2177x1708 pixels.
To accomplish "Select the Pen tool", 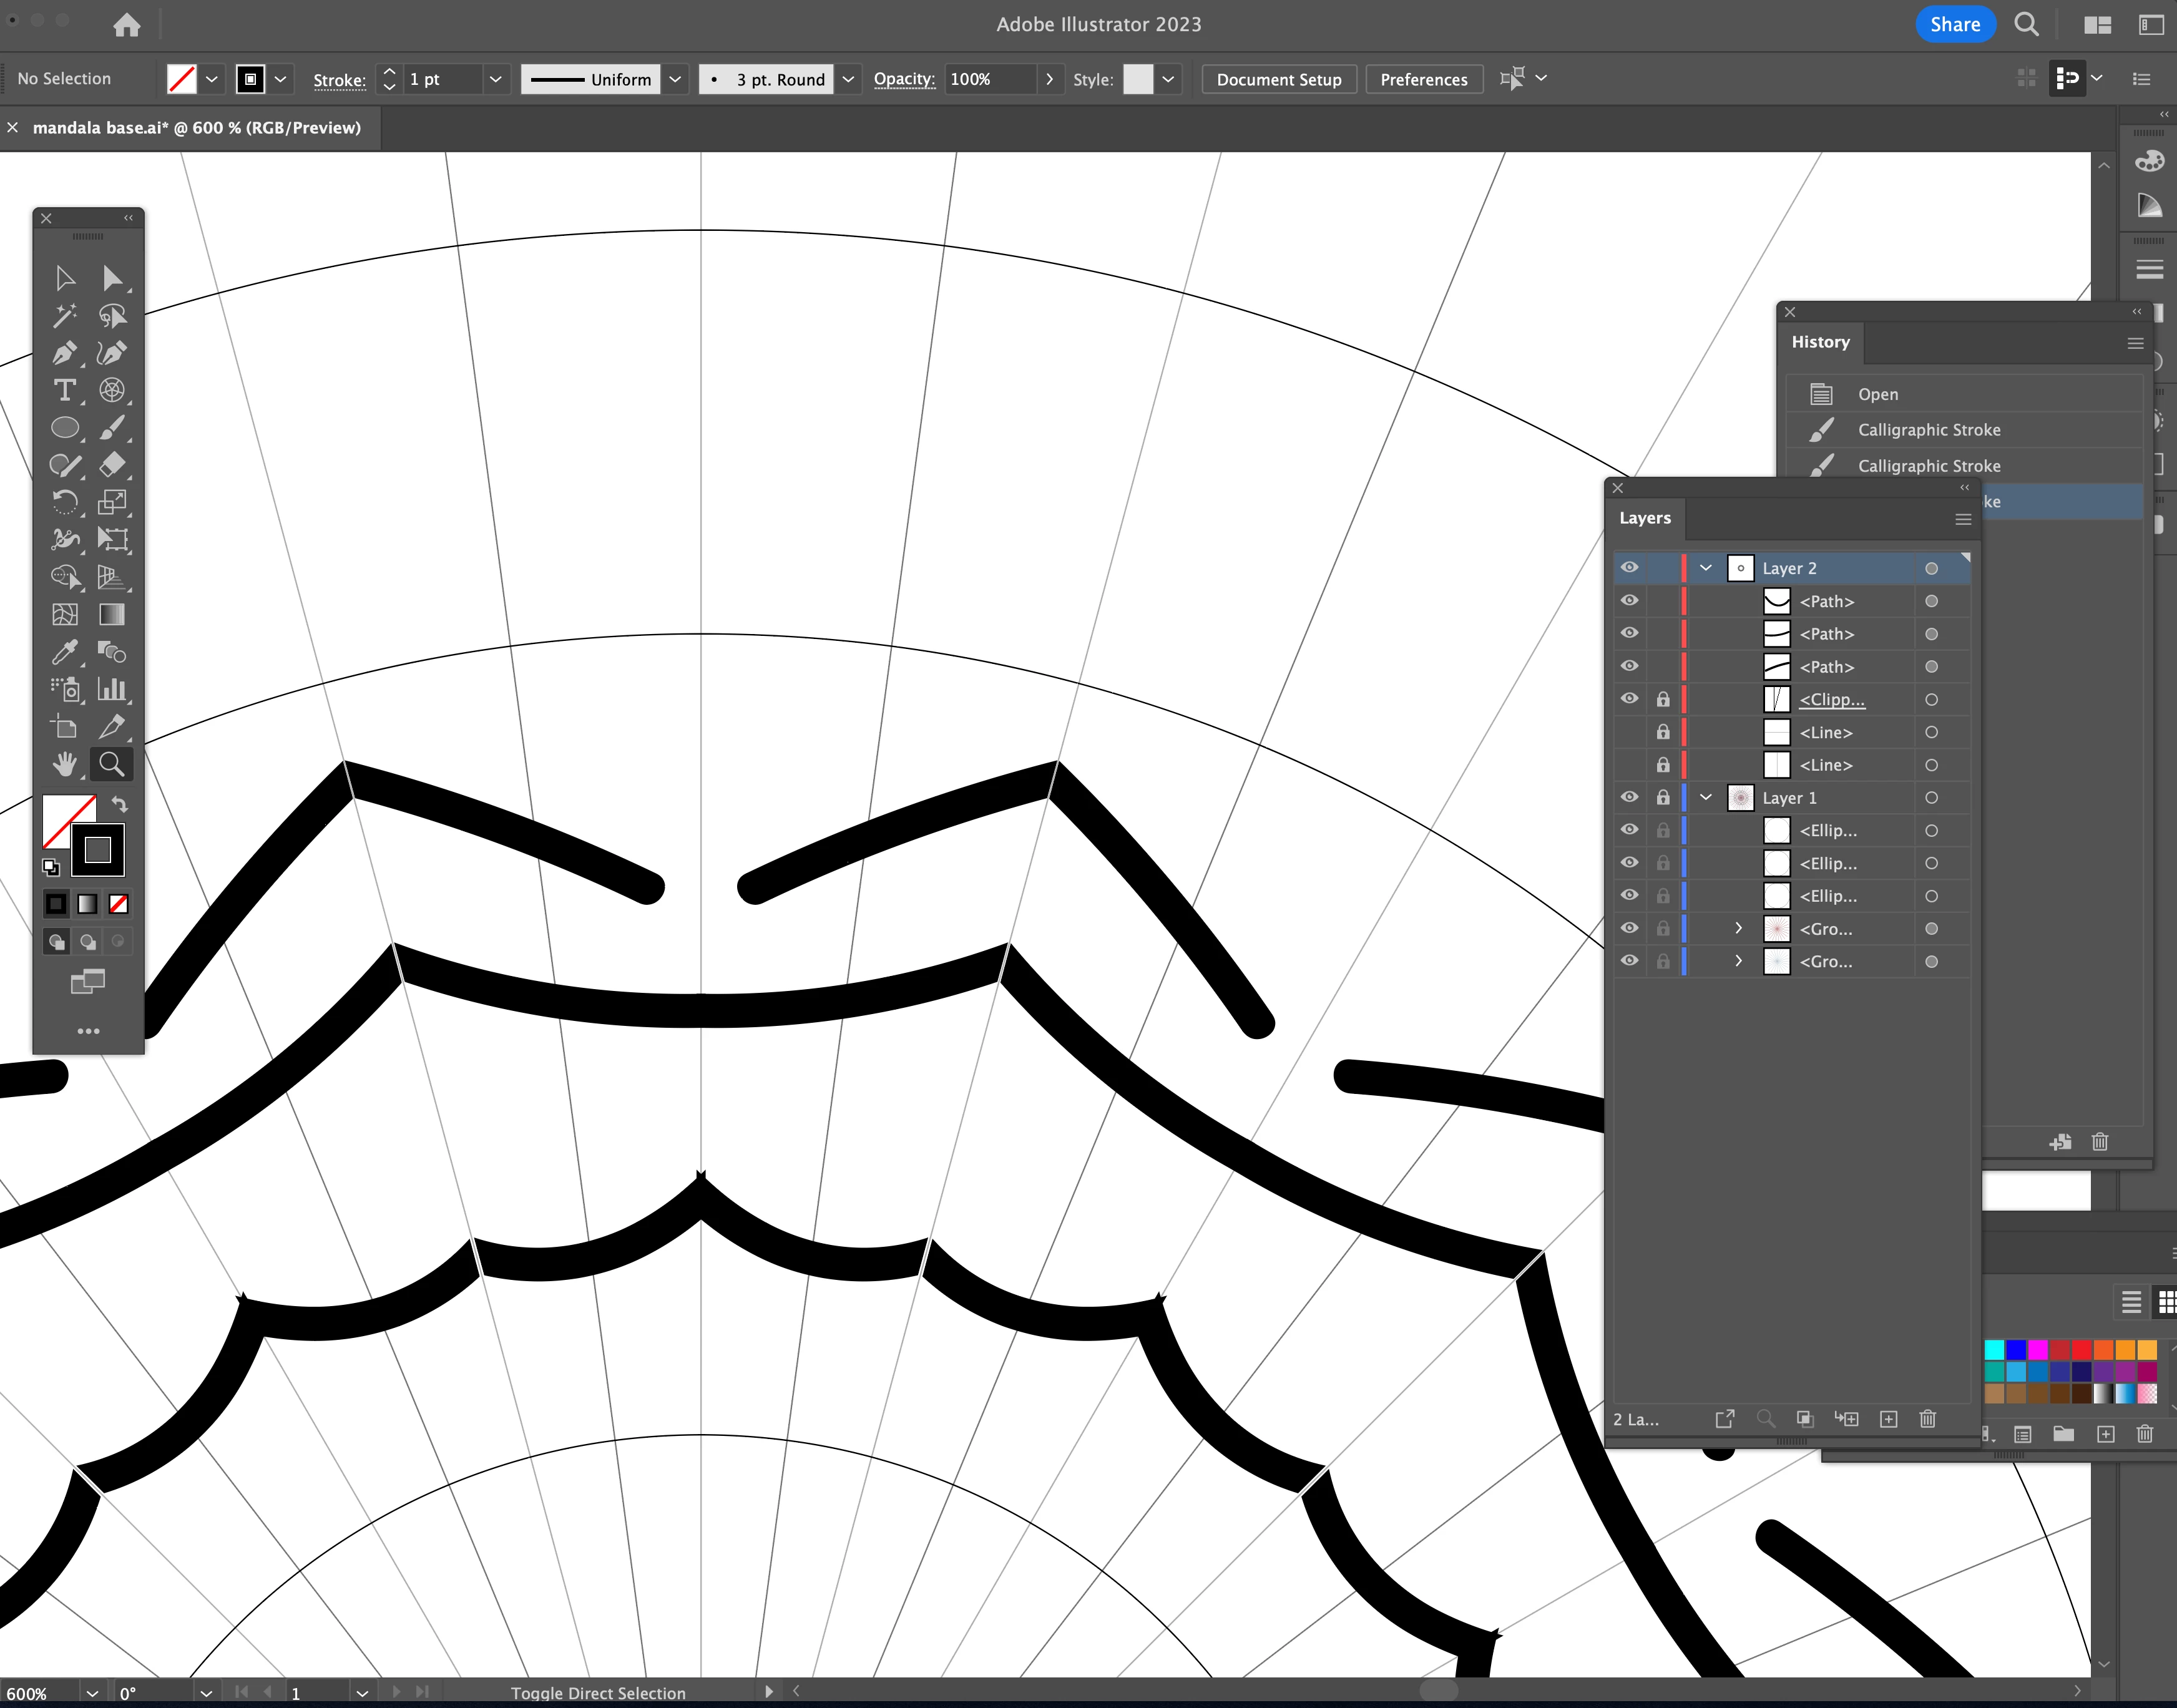I will click(65, 353).
